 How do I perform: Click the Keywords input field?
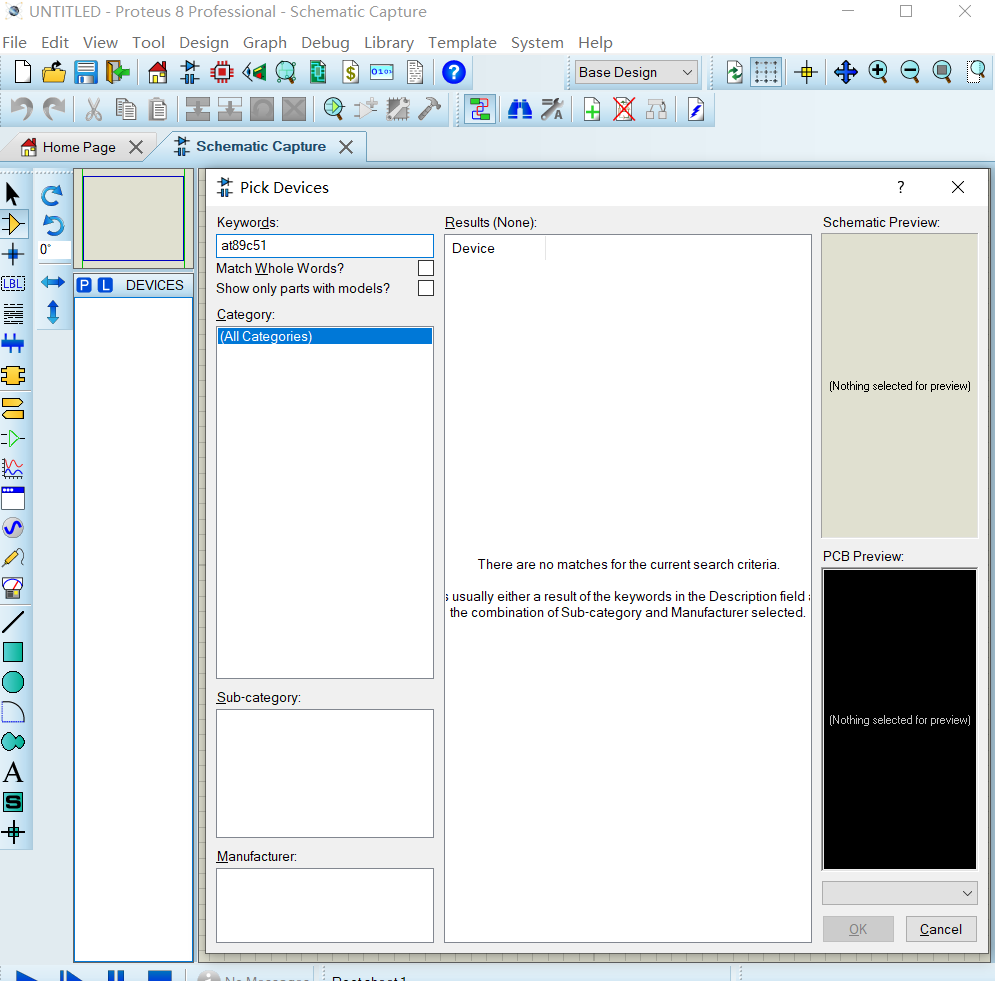pyautogui.click(x=324, y=246)
